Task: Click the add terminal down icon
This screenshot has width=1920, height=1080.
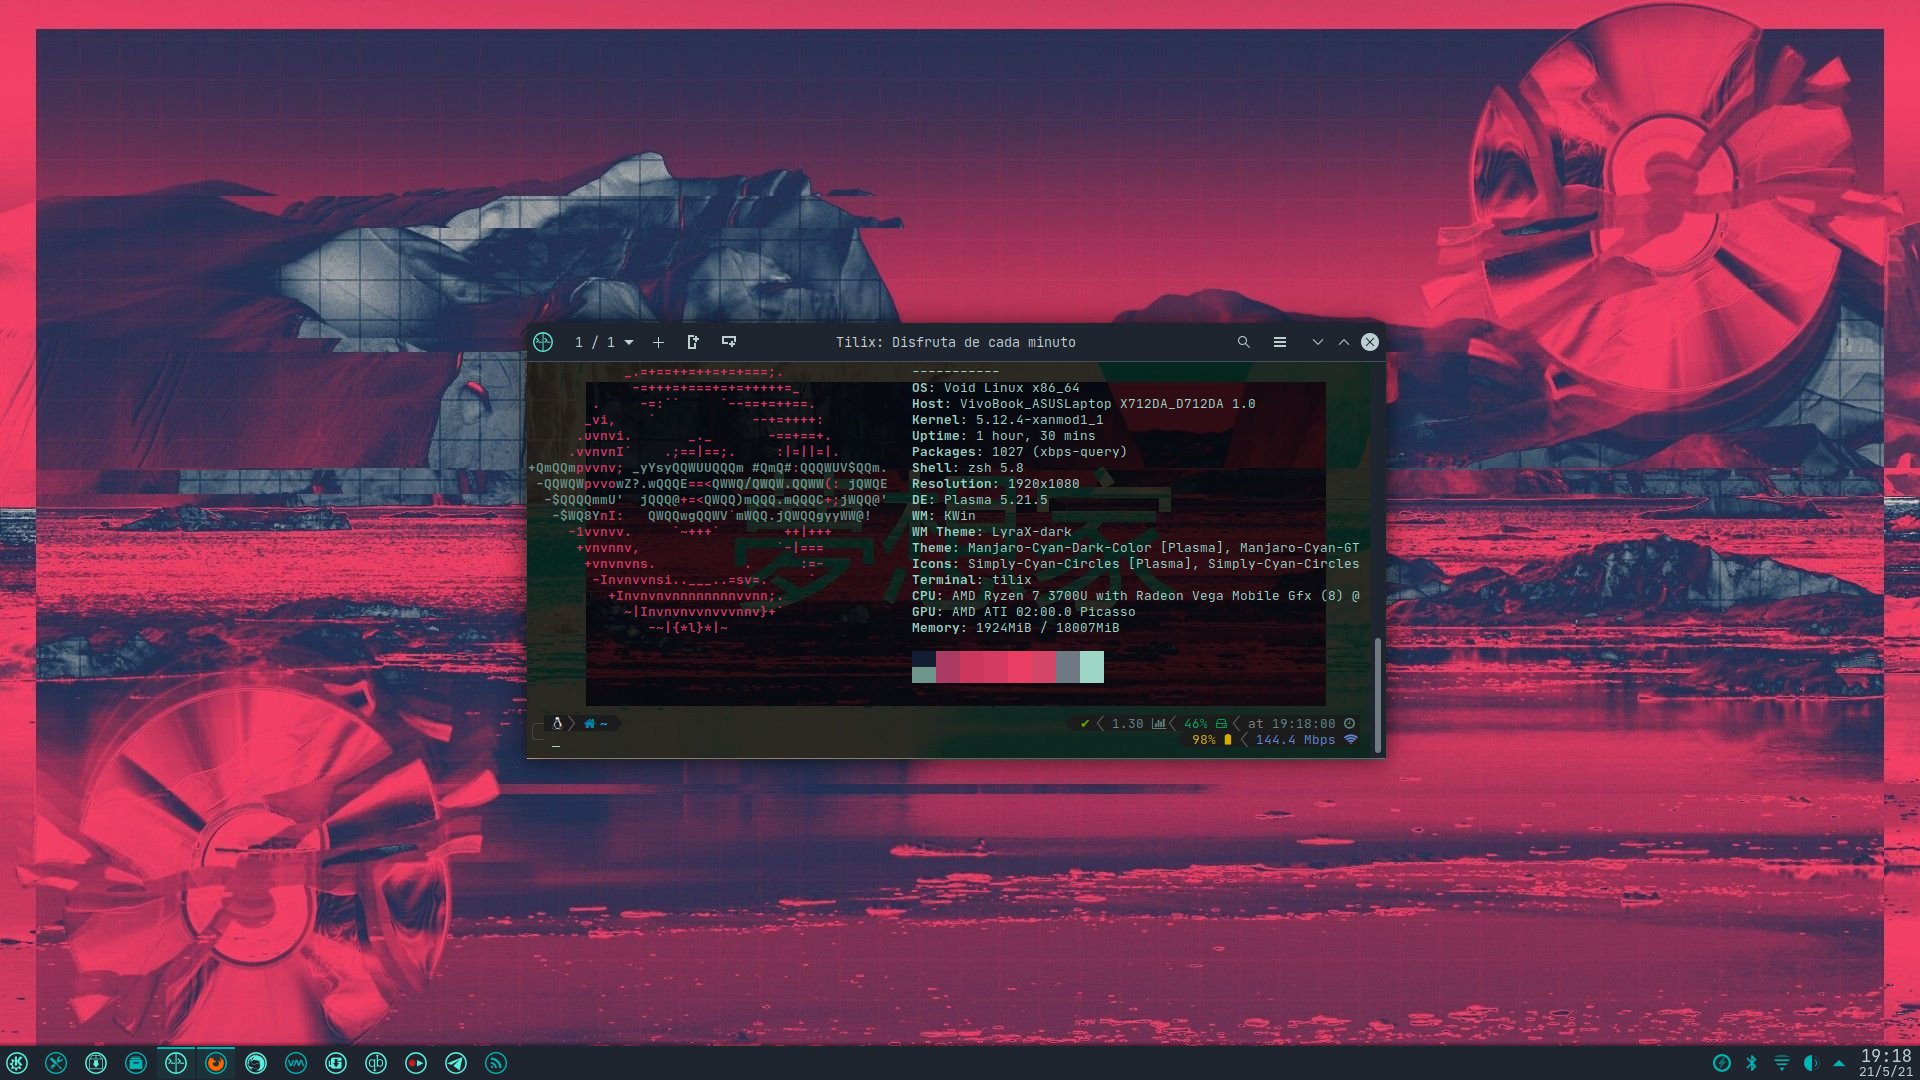Action: point(729,342)
